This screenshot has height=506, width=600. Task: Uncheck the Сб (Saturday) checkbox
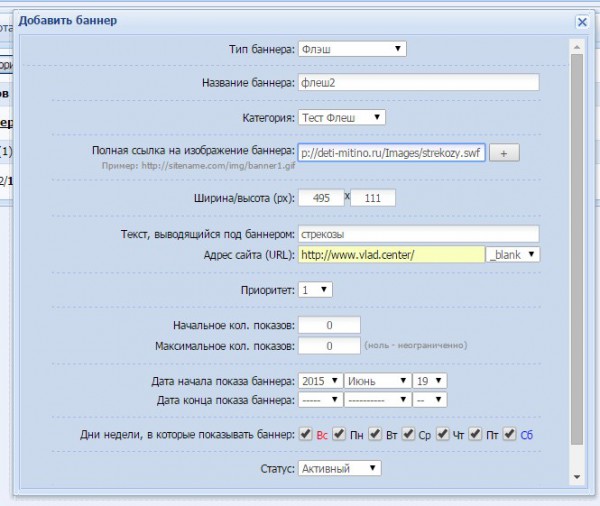(509, 434)
